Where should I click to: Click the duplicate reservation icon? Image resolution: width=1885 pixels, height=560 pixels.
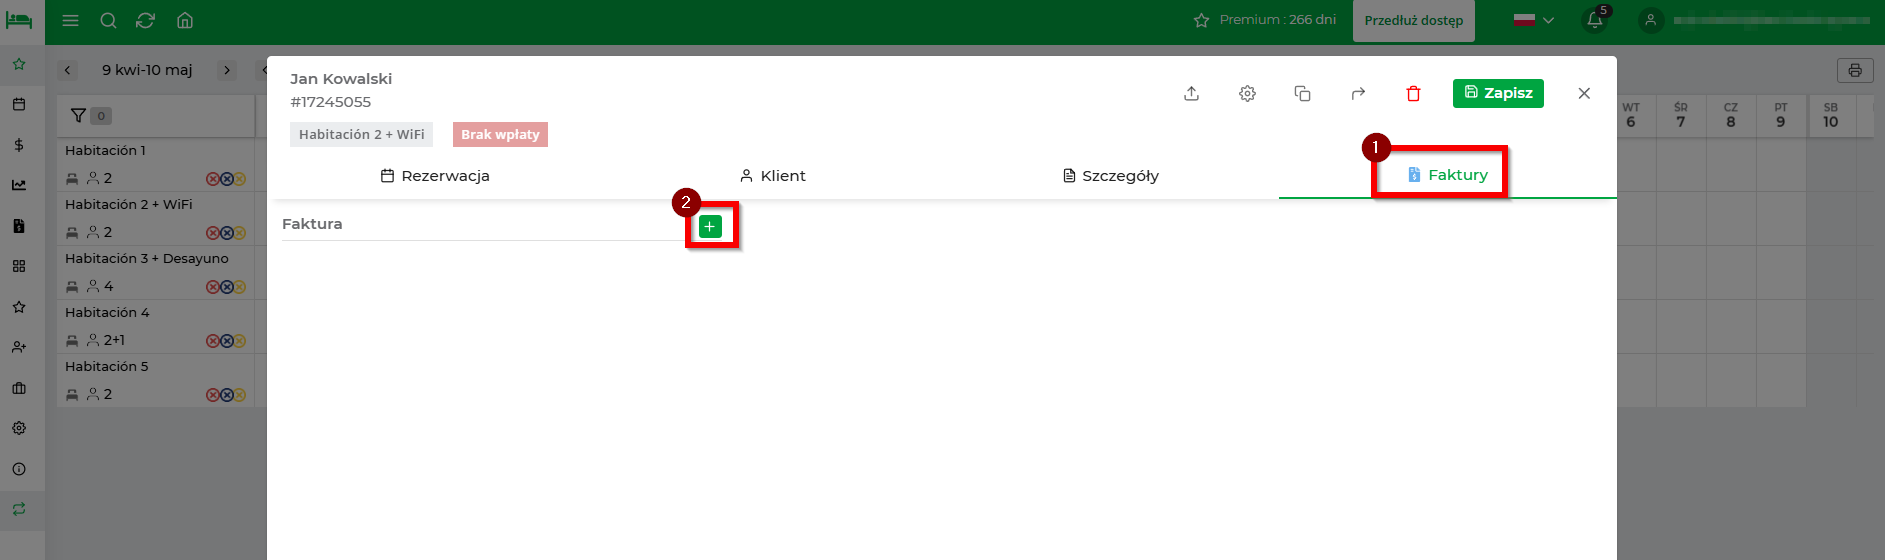coord(1302,93)
